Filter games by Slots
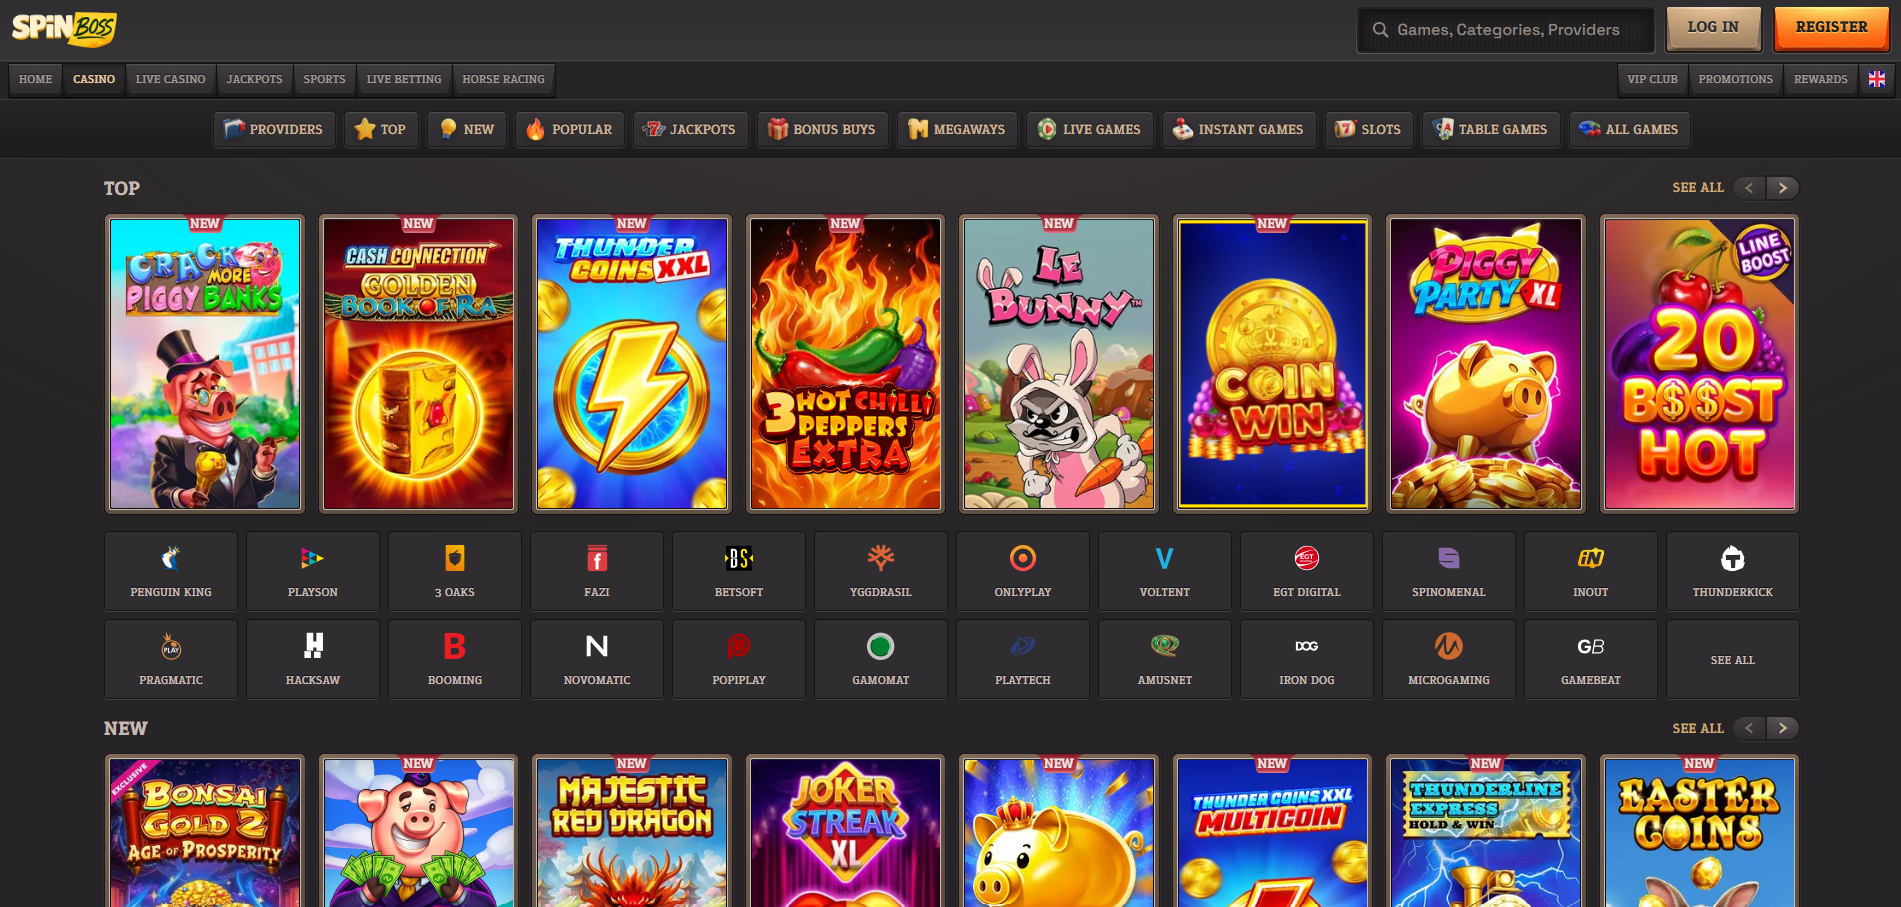Image resolution: width=1901 pixels, height=907 pixels. click(x=1368, y=129)
